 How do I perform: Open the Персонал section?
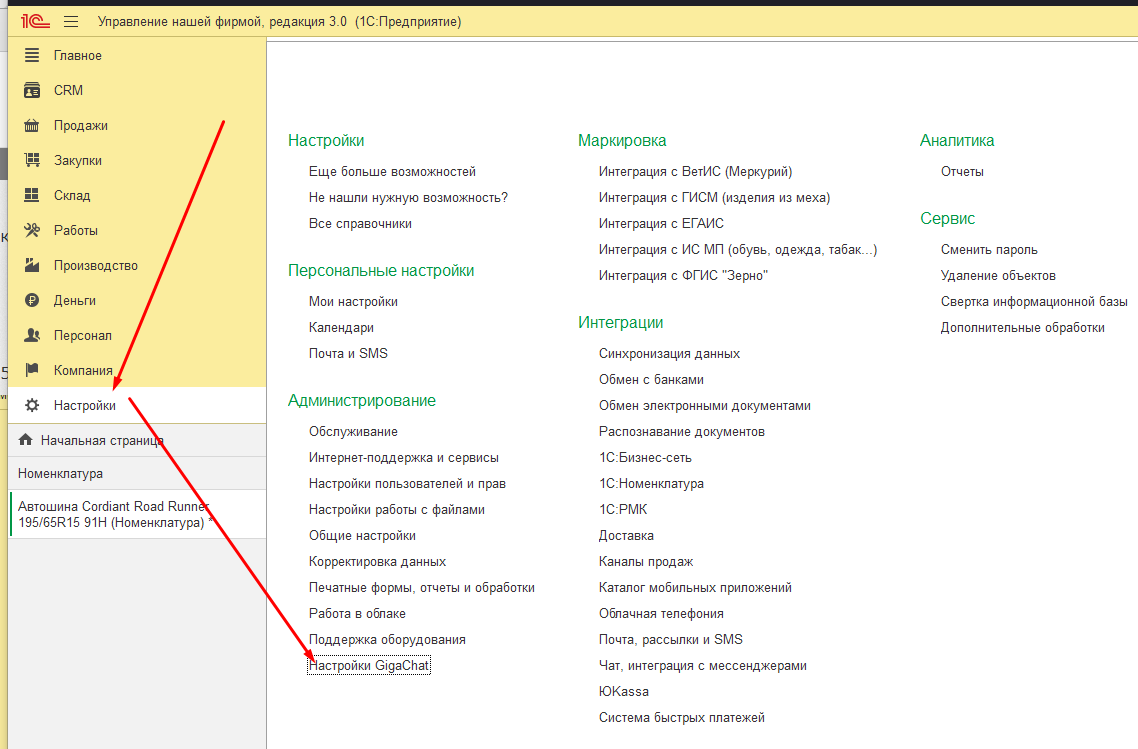(82, 335)
